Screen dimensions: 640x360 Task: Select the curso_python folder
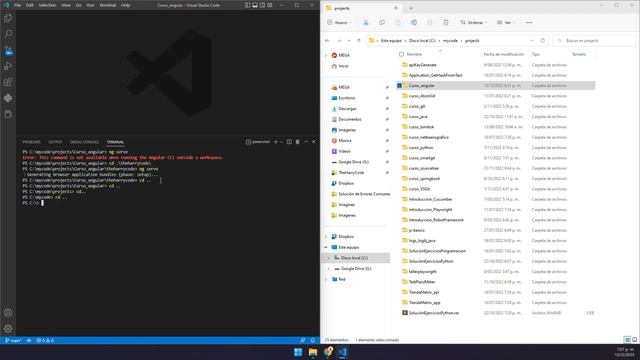click(420, 148)
